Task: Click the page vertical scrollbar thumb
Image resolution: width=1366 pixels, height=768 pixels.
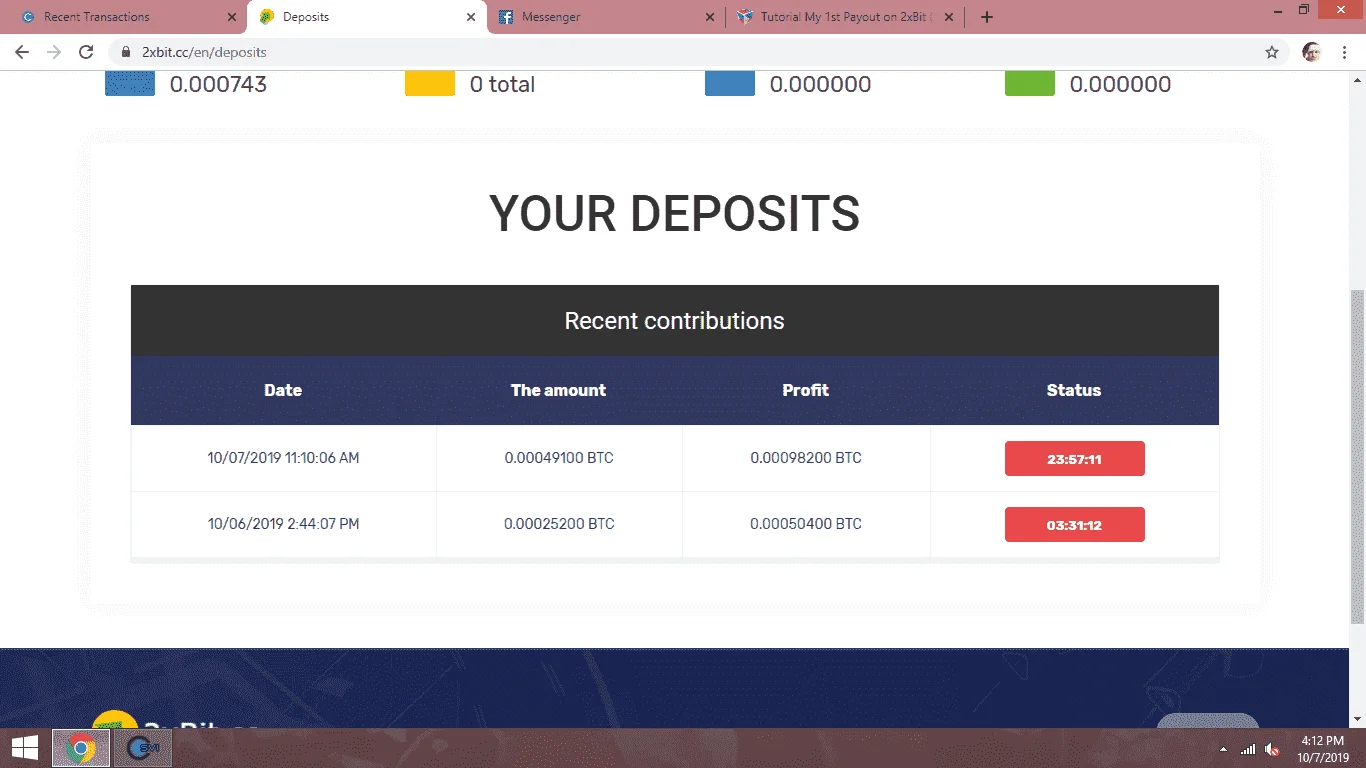Action: click(1357, 456)
